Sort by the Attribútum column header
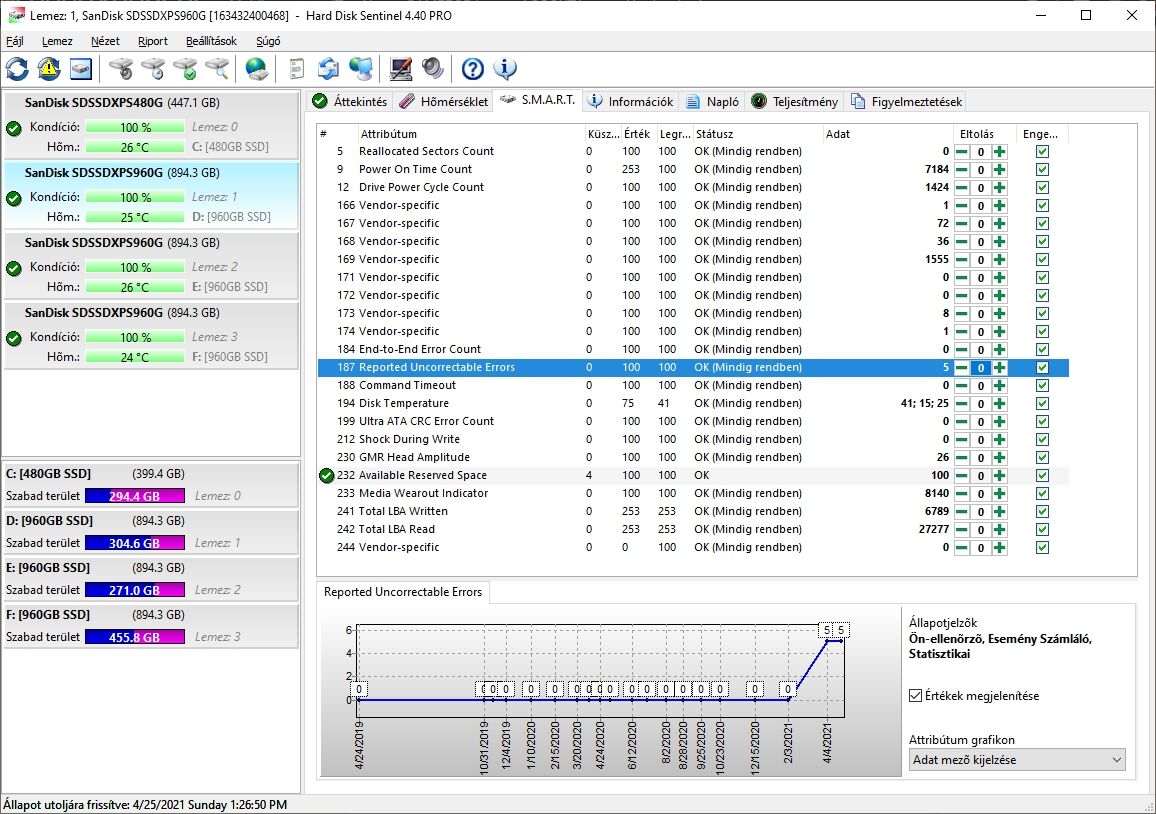 pyautogui.click(x=470, y=134)
